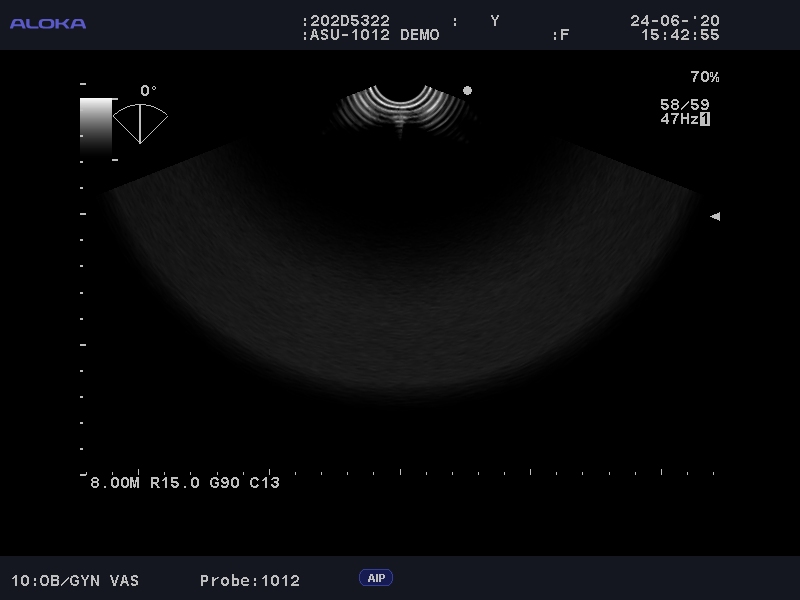Click the 70% power readout

pyautogui.click(x=704, y=77)
